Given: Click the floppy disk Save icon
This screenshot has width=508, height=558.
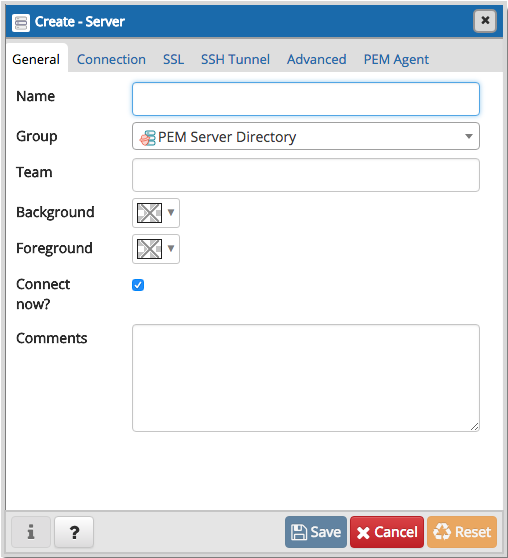Looking at the screenshot, I should 299,532.
